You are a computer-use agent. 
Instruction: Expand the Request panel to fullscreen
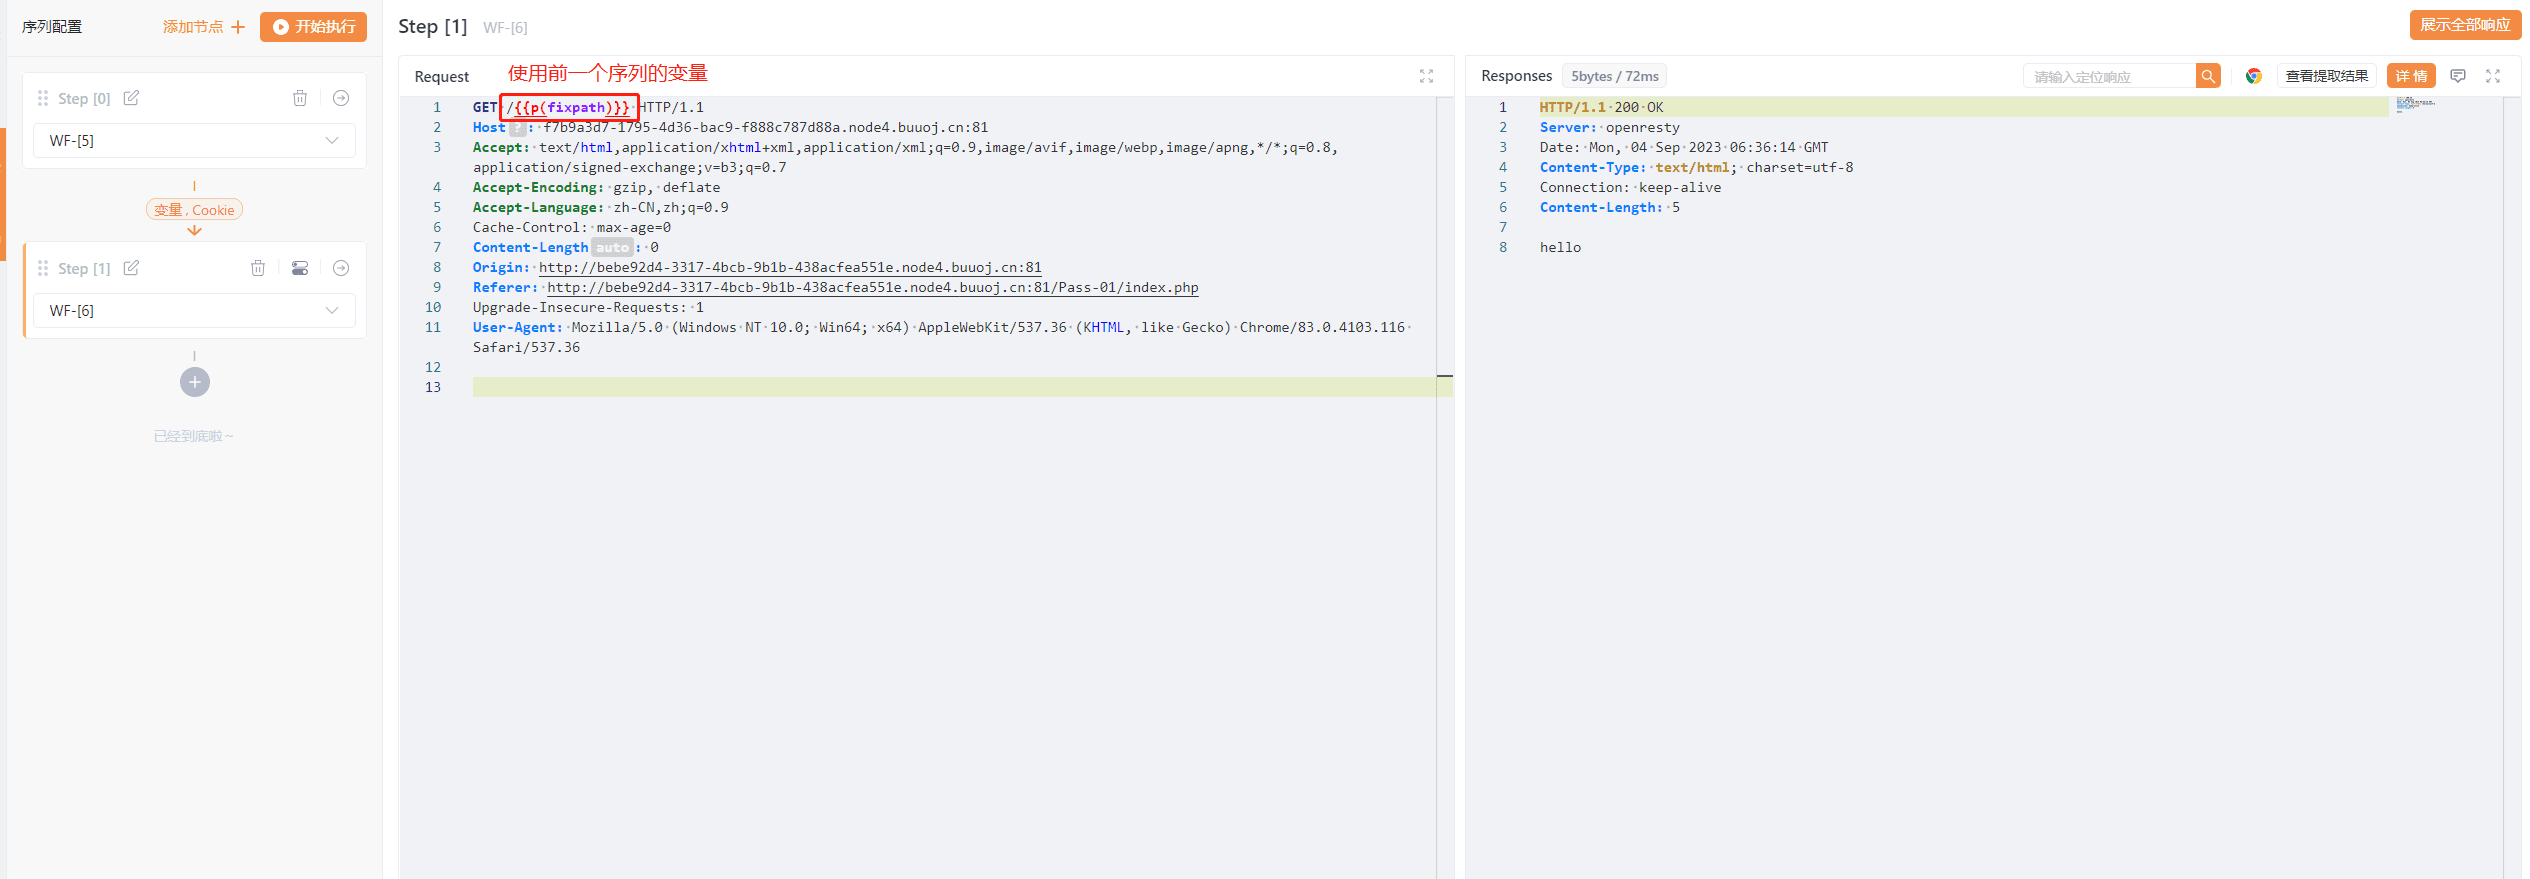[1426, 76]
